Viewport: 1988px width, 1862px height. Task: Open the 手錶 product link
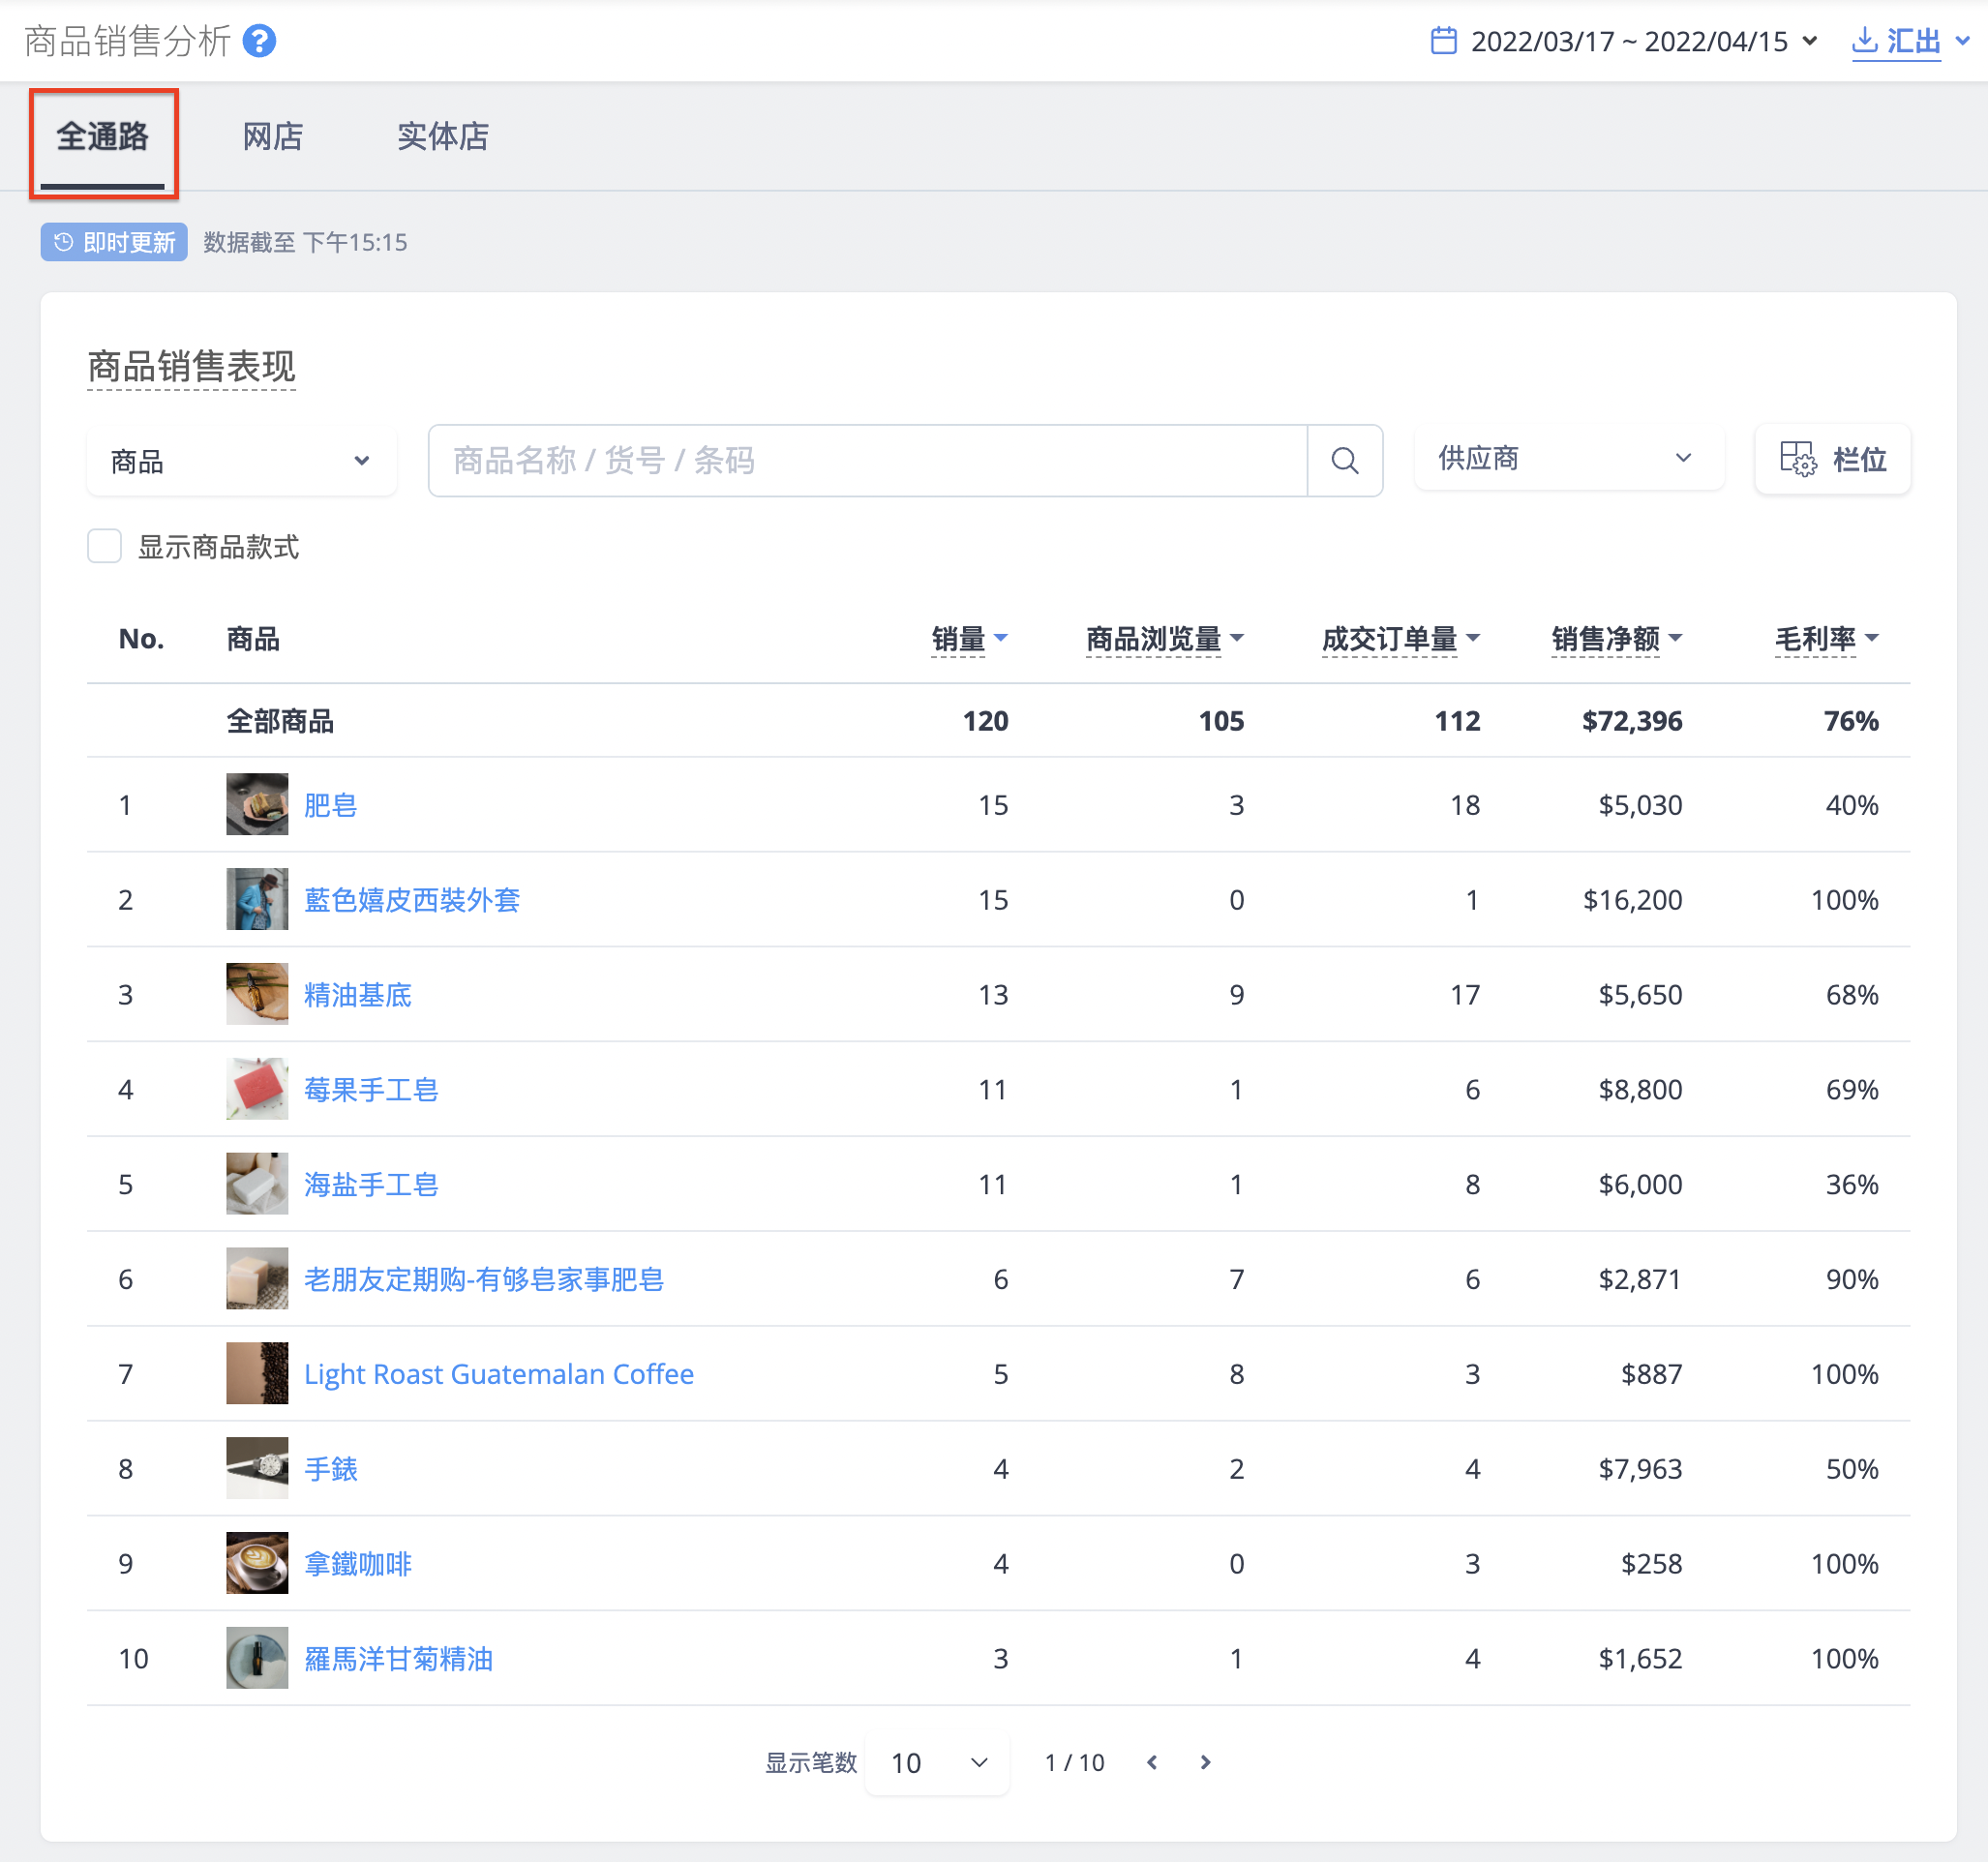[330, 1469]
